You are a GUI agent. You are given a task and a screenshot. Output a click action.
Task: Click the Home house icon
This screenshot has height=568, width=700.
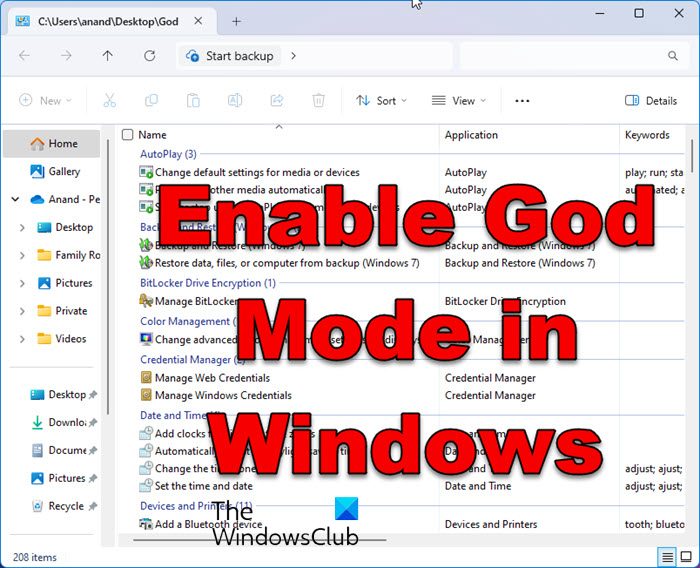point(38,143)
